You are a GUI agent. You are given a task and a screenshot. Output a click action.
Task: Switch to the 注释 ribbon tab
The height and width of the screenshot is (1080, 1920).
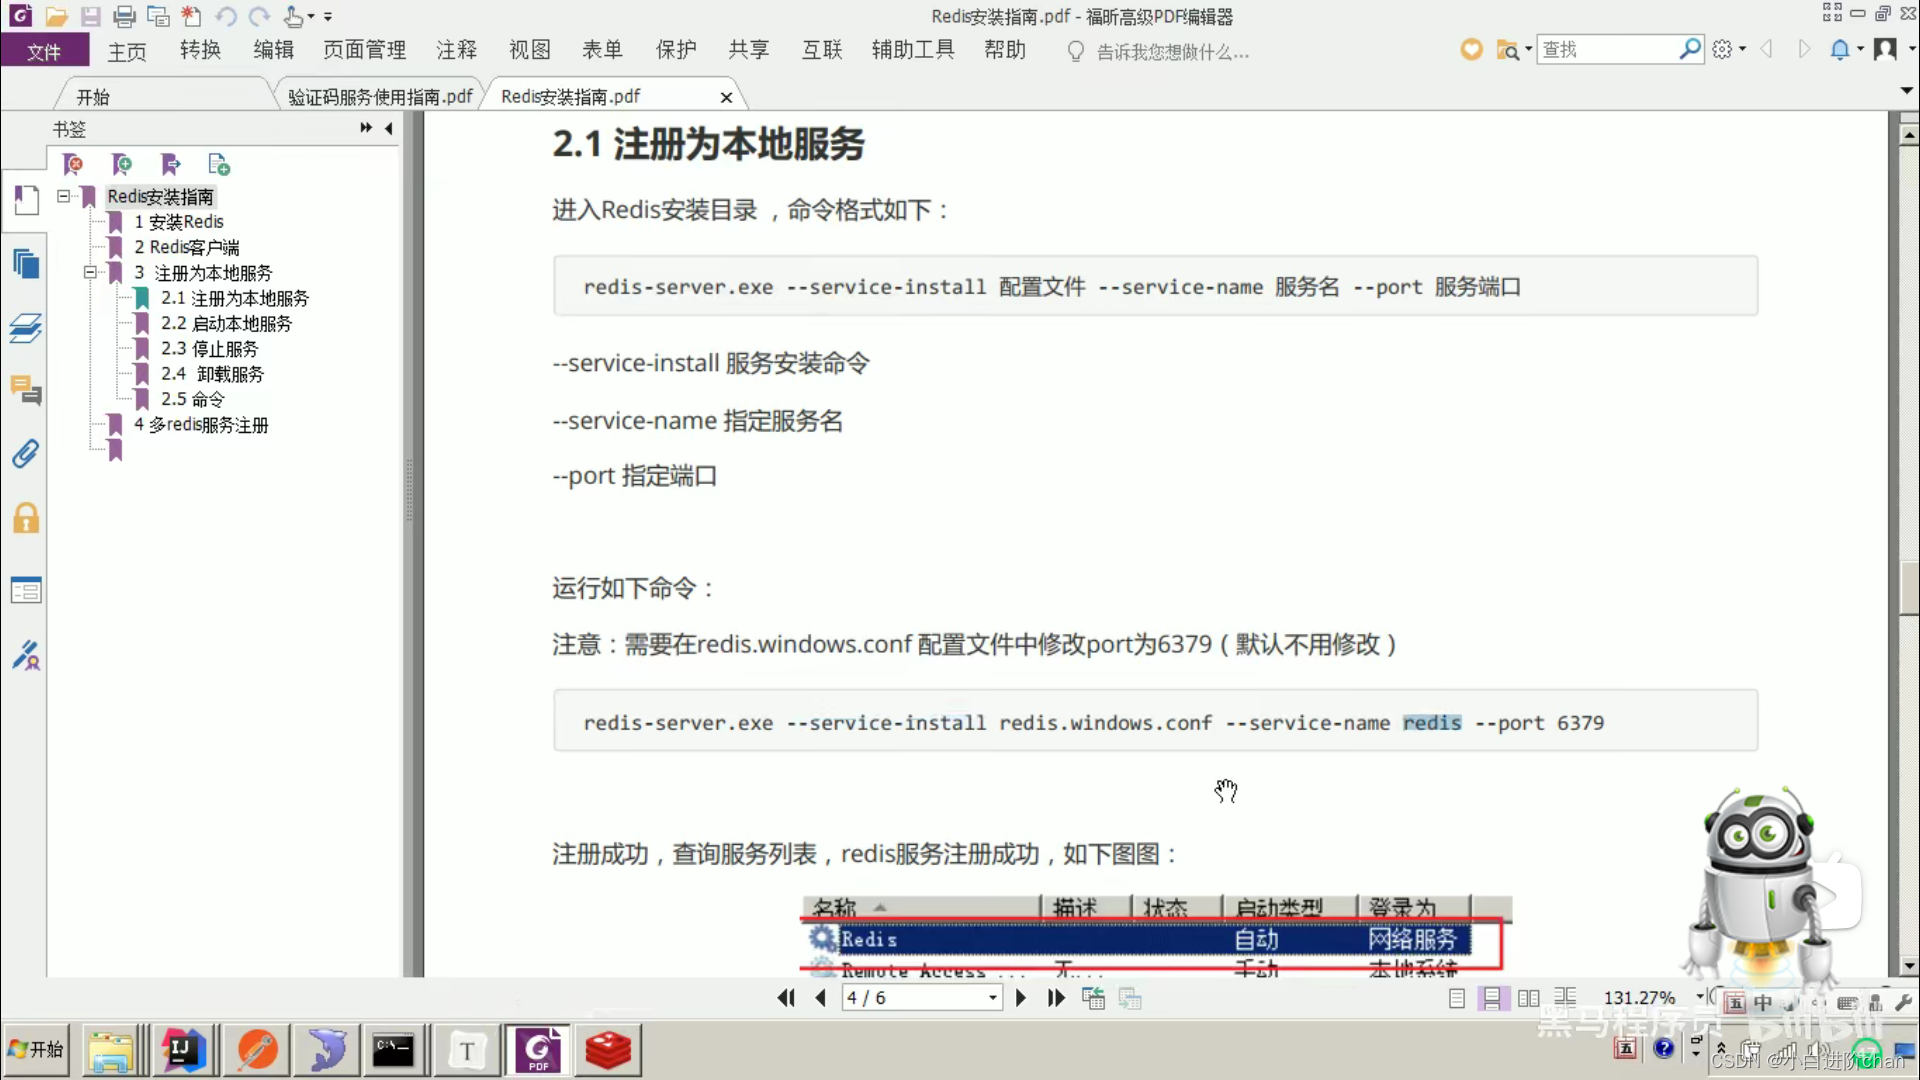(457, 50)
